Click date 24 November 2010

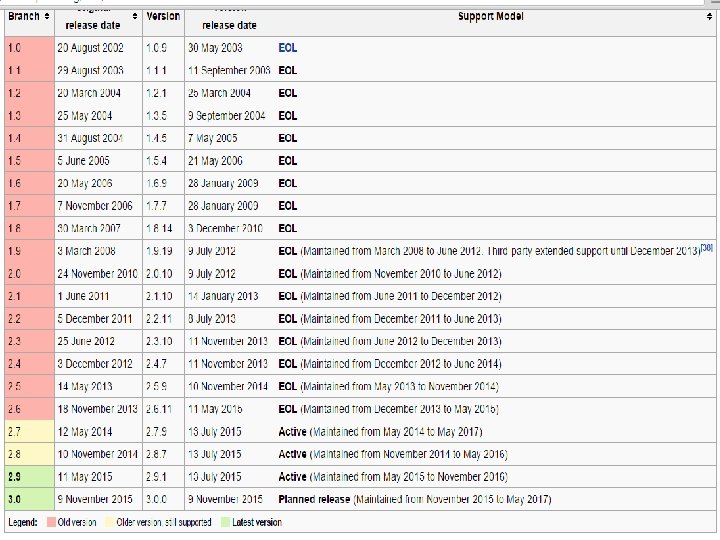point(97,274)
